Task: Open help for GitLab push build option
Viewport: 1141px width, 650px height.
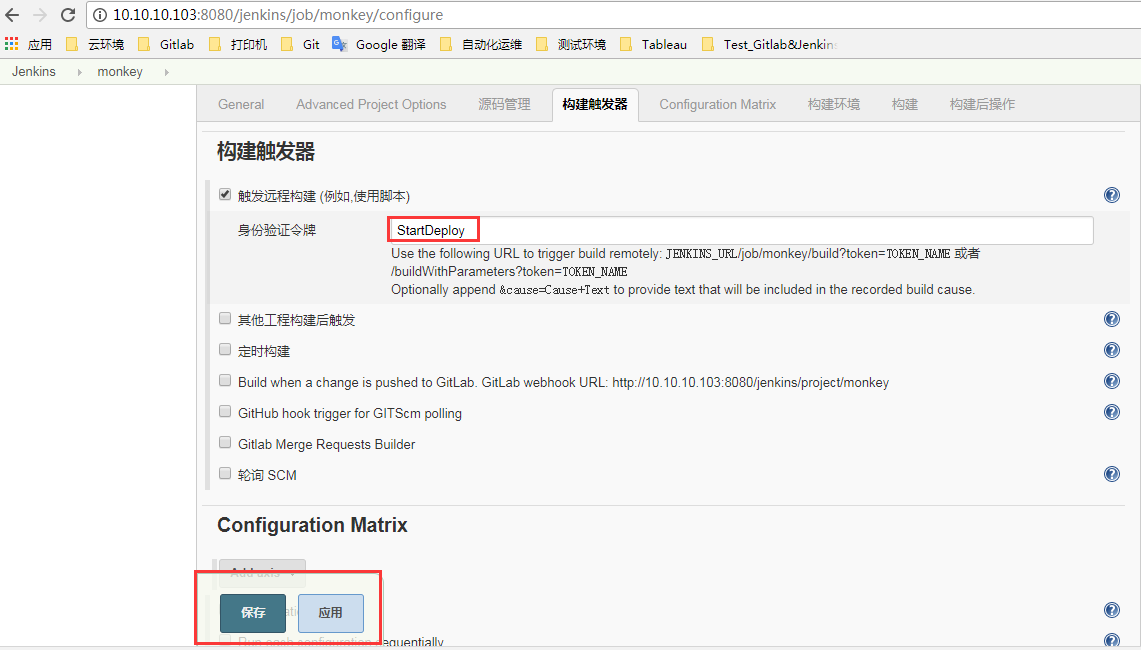Action: 1111,381
